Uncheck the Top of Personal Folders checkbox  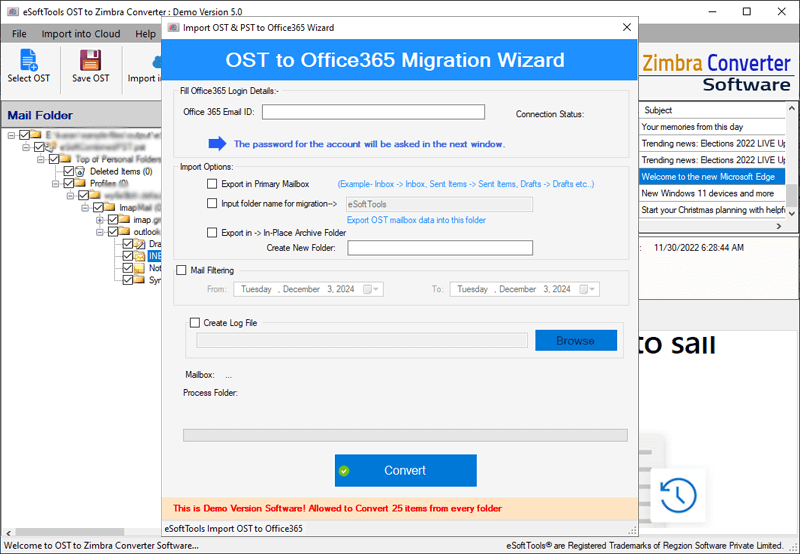pyautogui.click(x=54, y=159)
